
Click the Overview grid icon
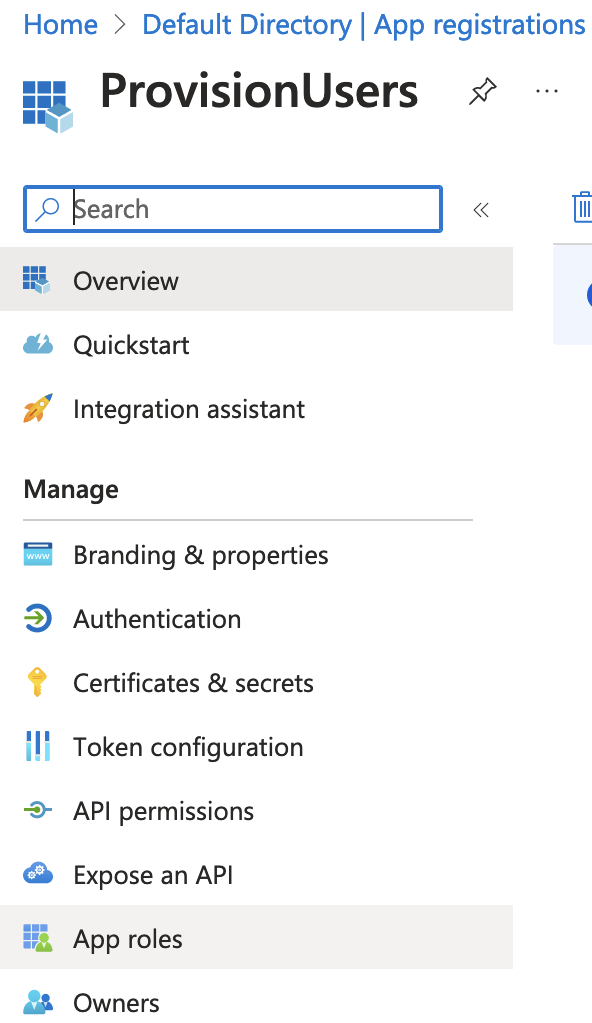tap(37, 280)
